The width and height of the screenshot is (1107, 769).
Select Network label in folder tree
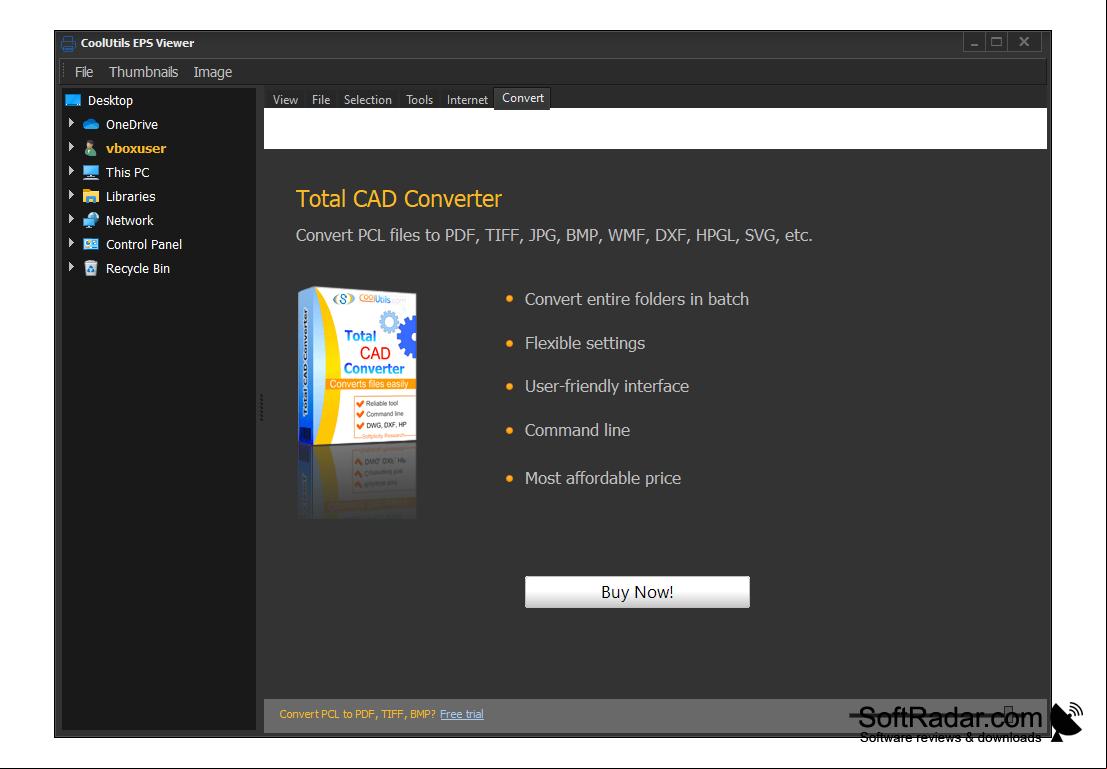(x=130, y=220)
